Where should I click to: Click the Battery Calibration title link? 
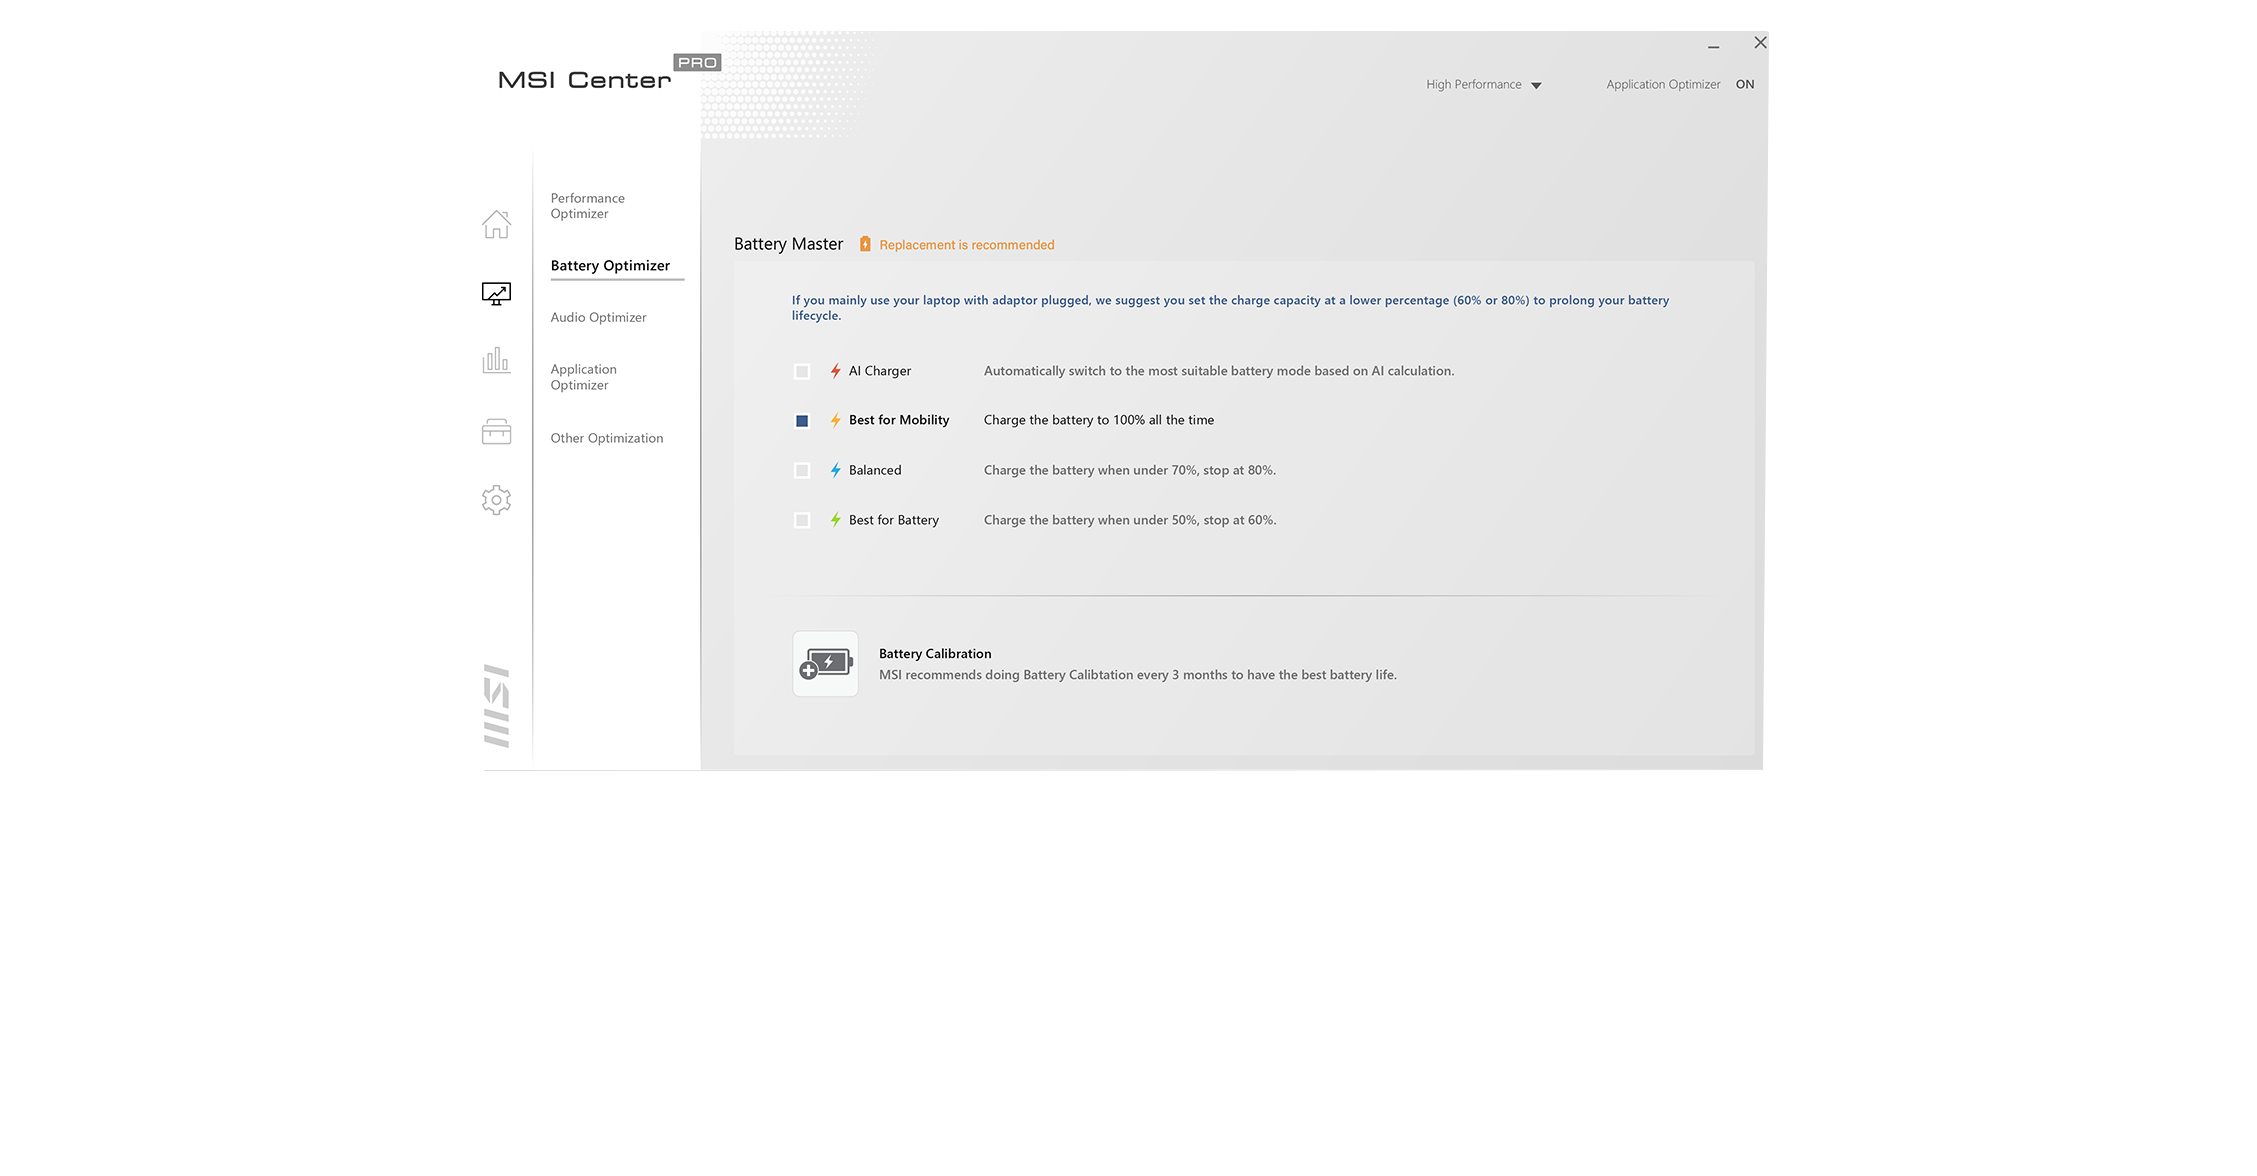(935, 654)
